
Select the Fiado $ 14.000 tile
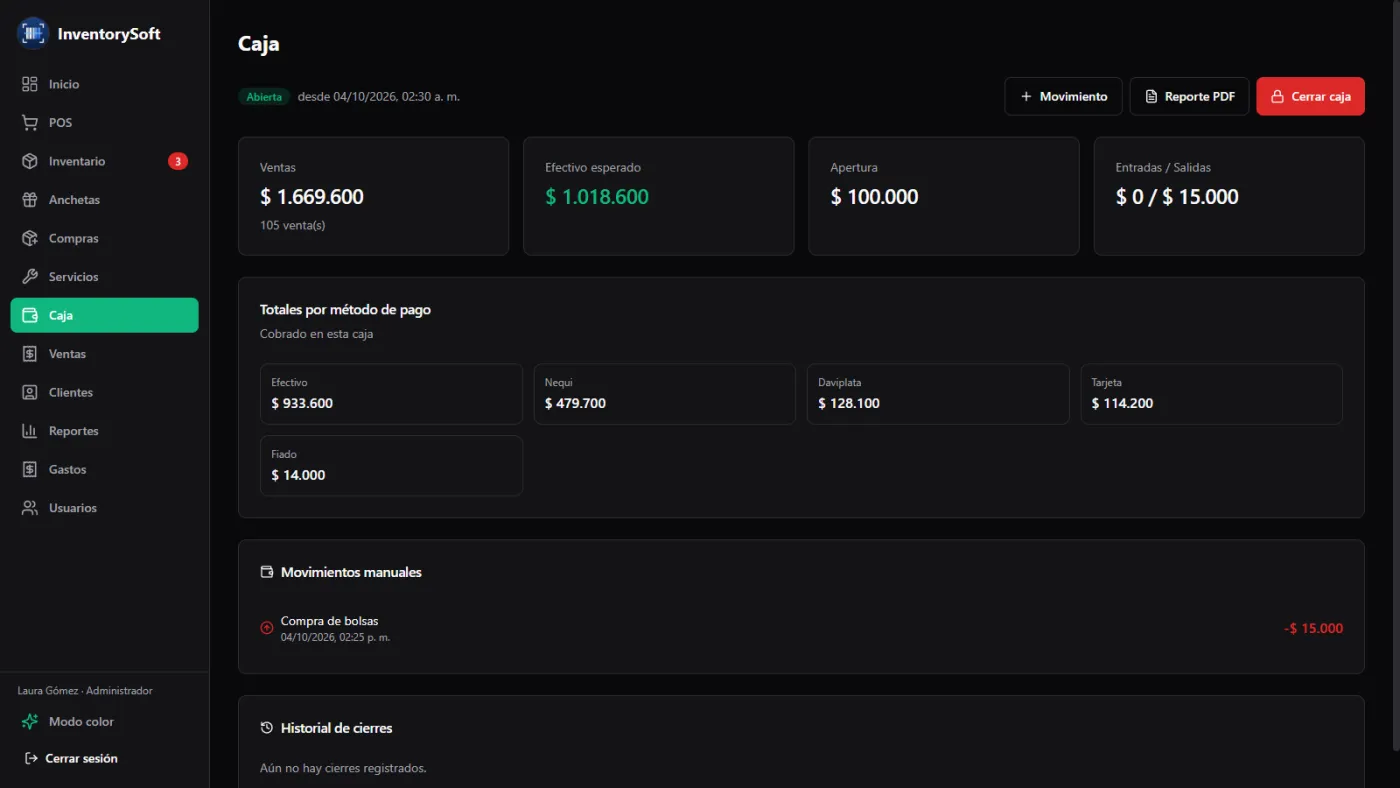pos(391,466)
